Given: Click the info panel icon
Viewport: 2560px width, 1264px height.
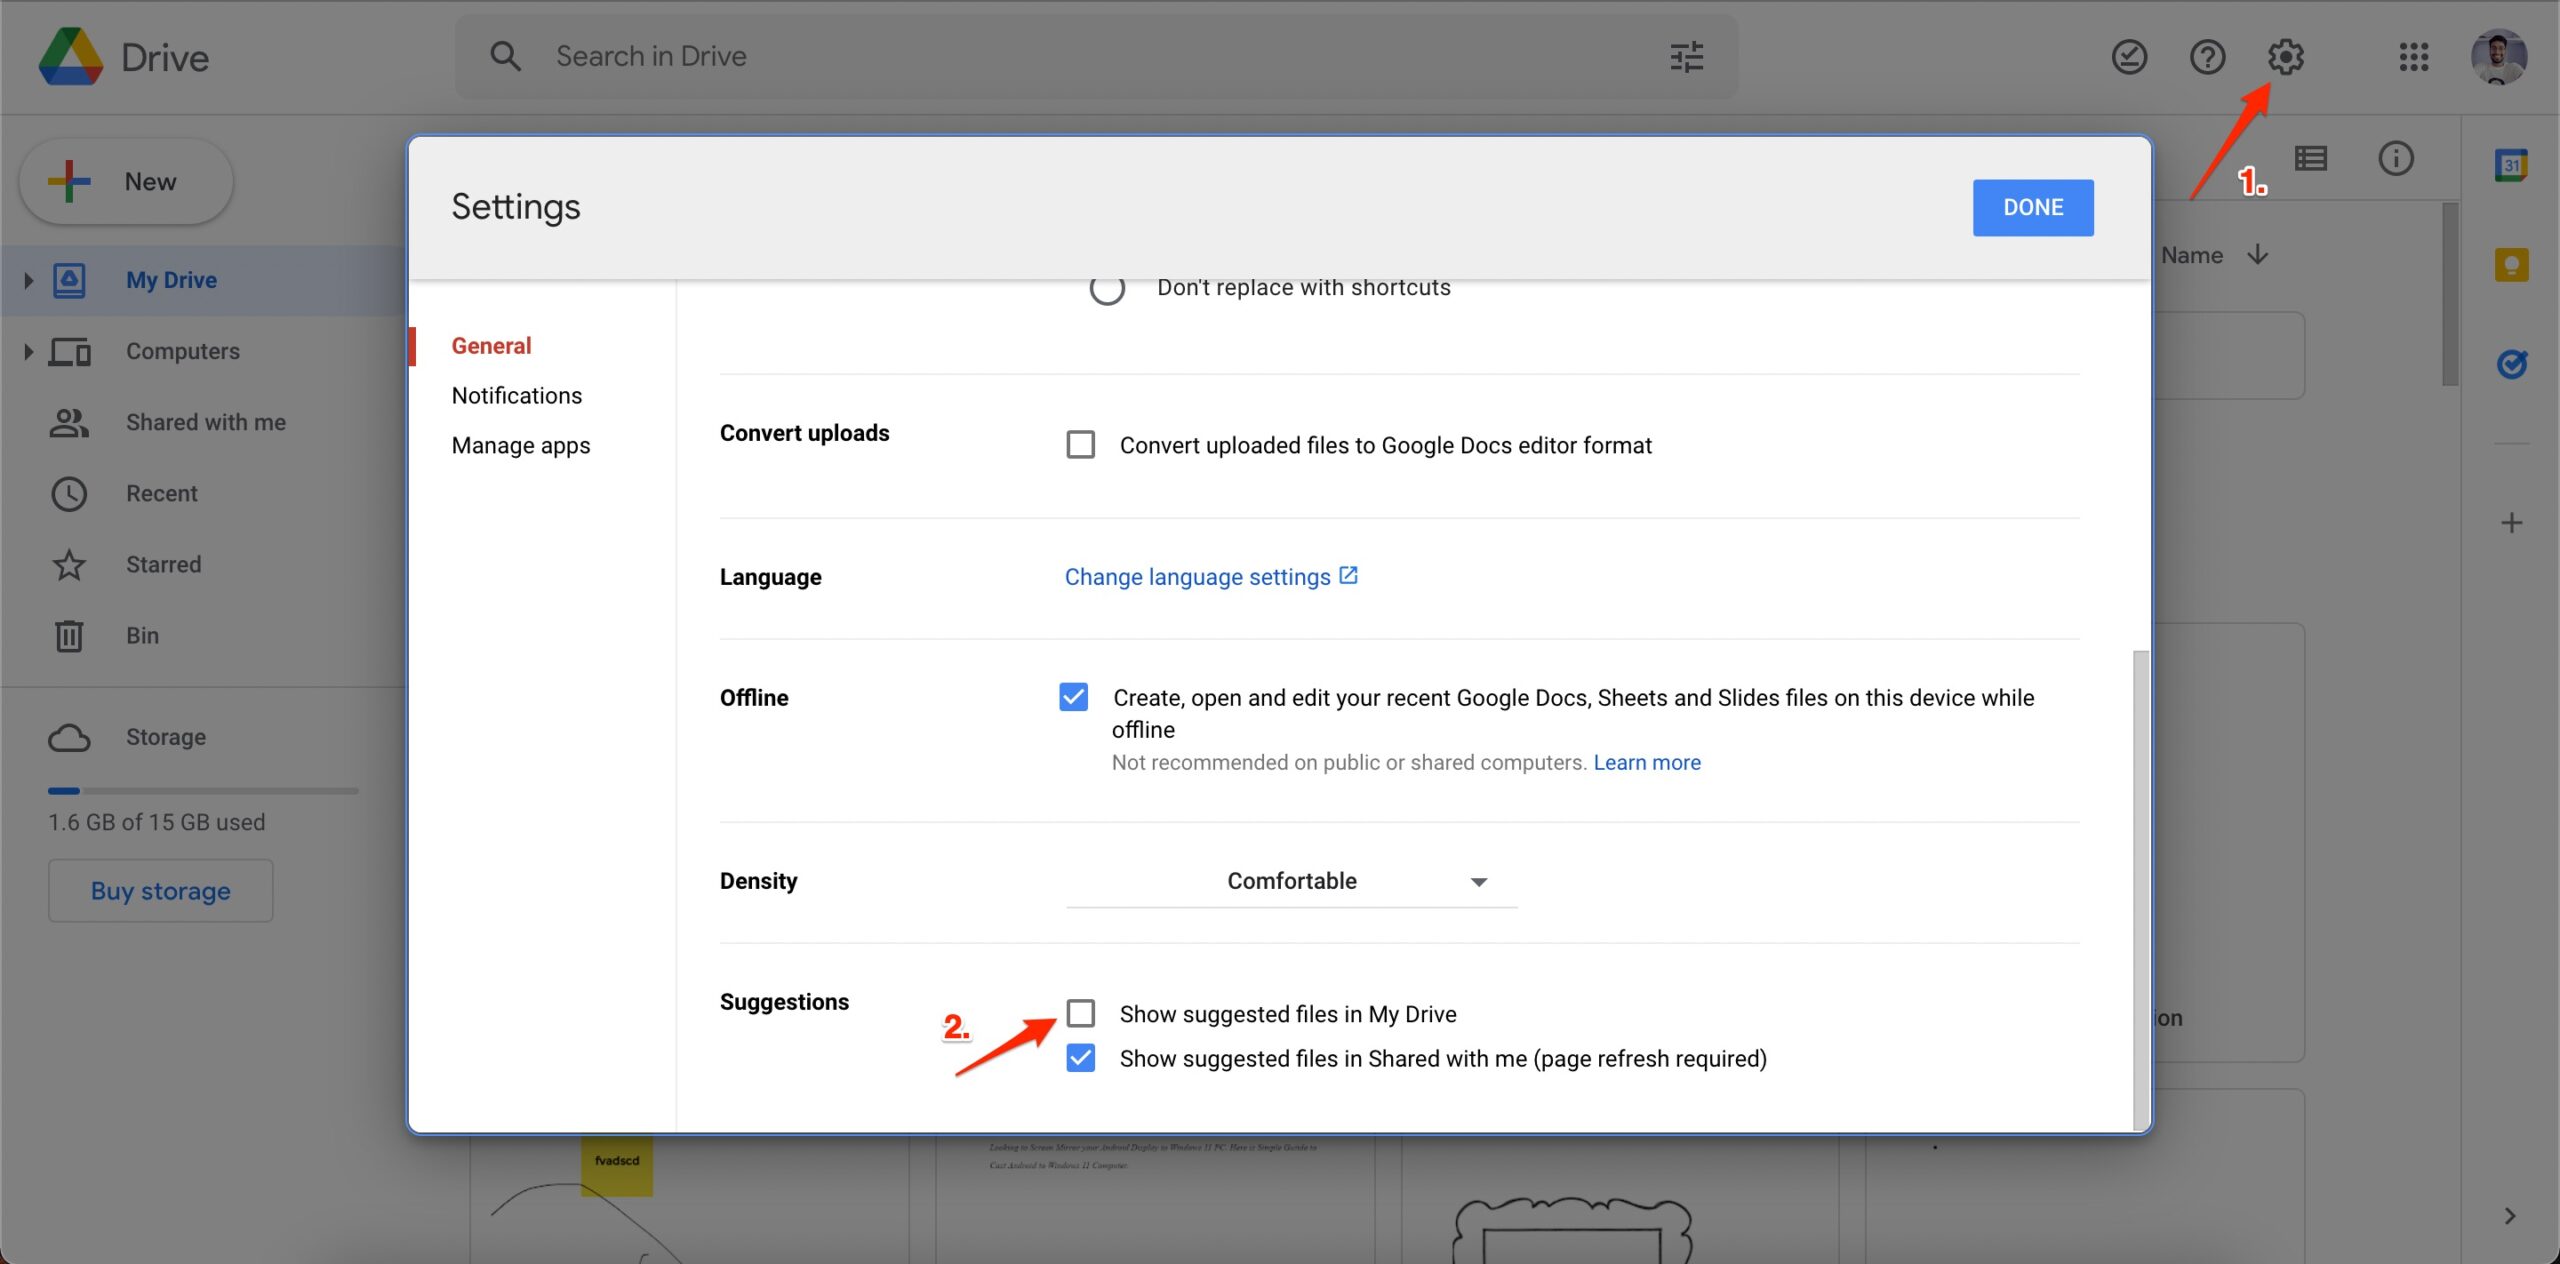Looking at the screenshot, I should (2395, 158).
